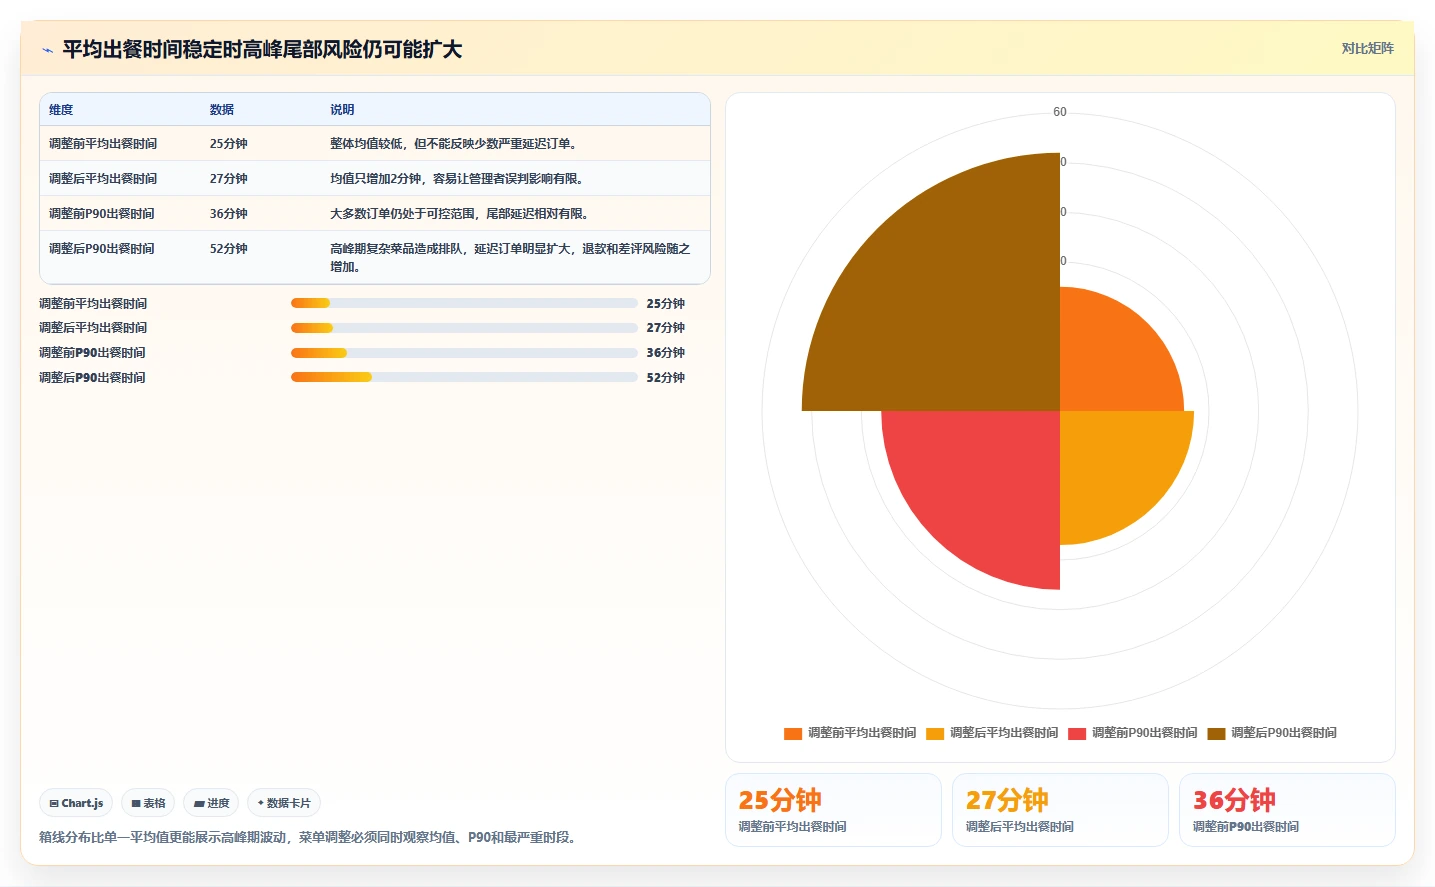Click description starting 均值只增加2分钟
Viewport: 1435px width, 887px height.
pyautogui.click(x=459, y=179)
